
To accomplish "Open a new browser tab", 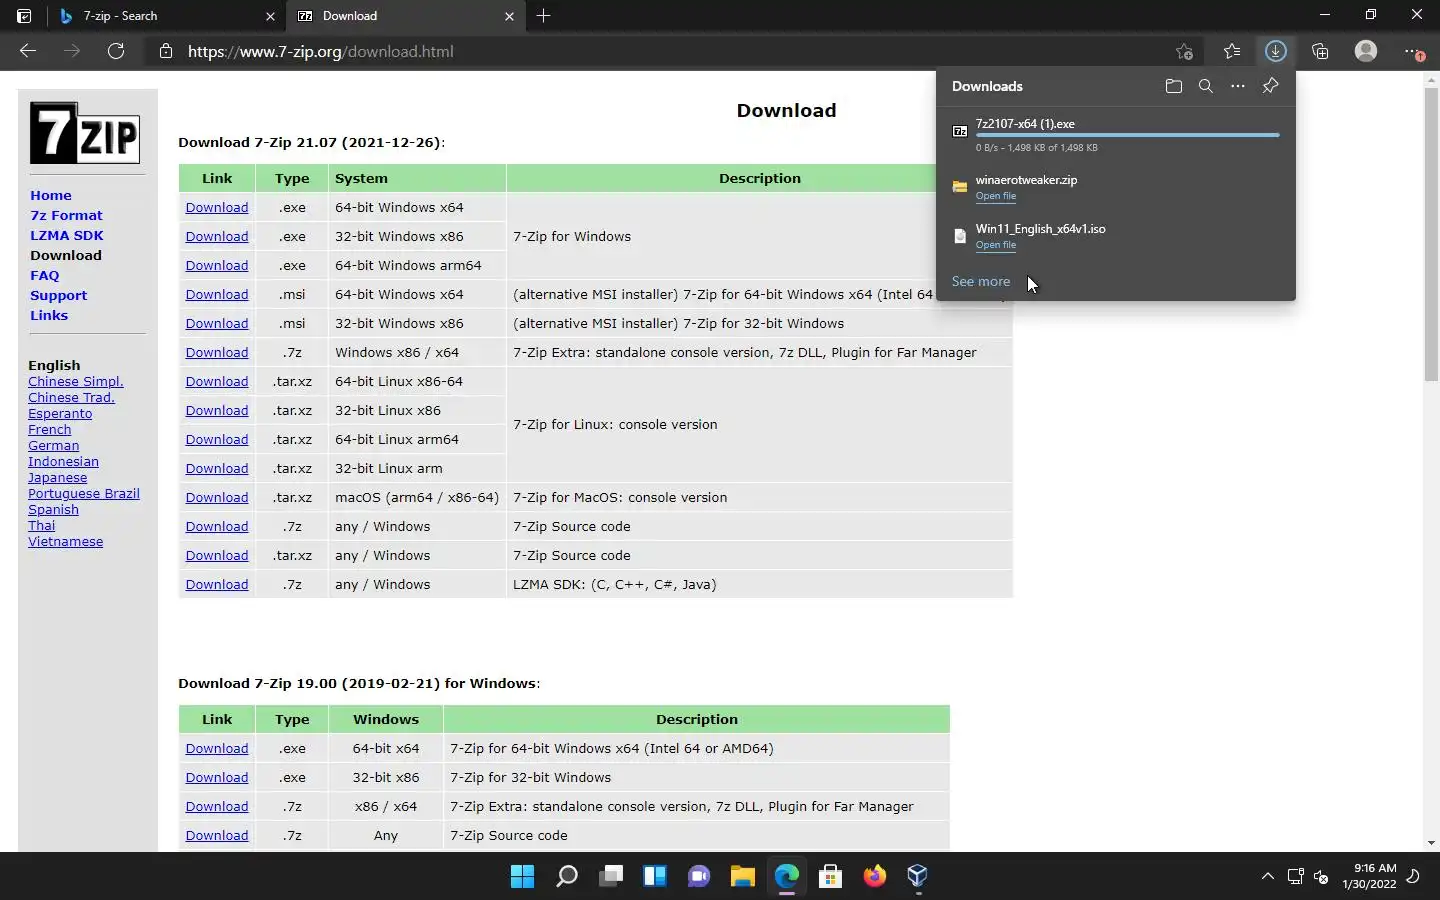I will point(543,16).
